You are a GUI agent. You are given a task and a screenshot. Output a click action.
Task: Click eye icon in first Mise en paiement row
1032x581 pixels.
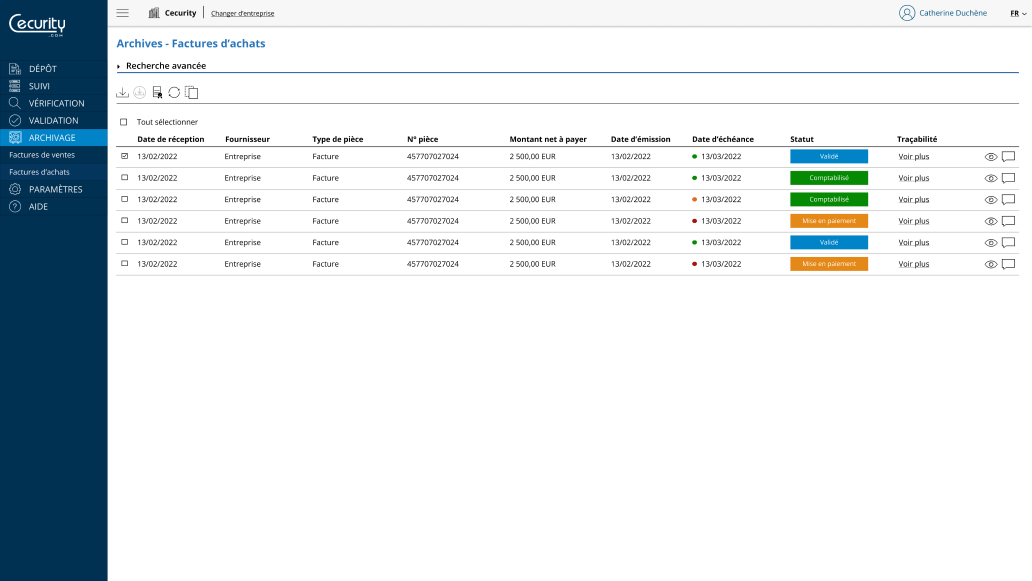[x=991, y=221]
